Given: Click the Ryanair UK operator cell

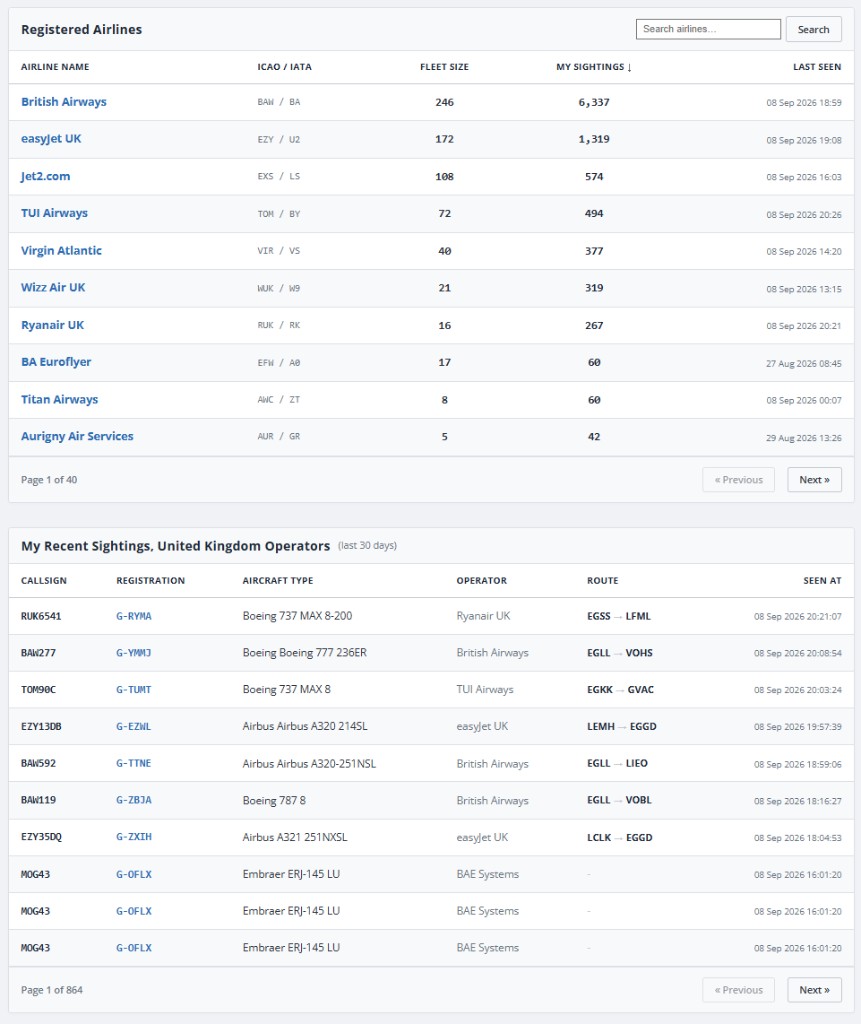Looking at the screenshot, I should (483, 616).
